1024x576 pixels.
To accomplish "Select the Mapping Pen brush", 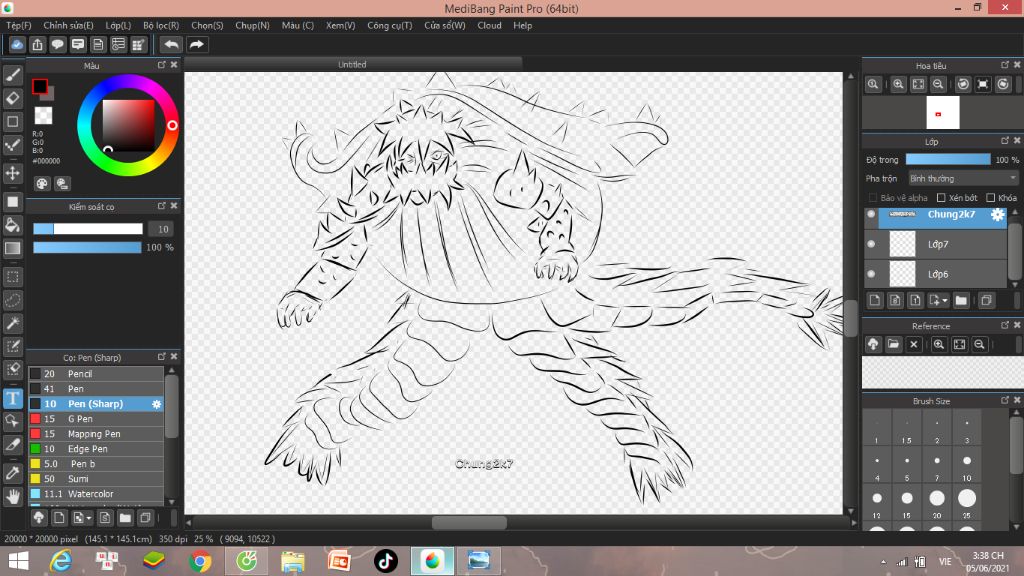I will click(95, 434).
